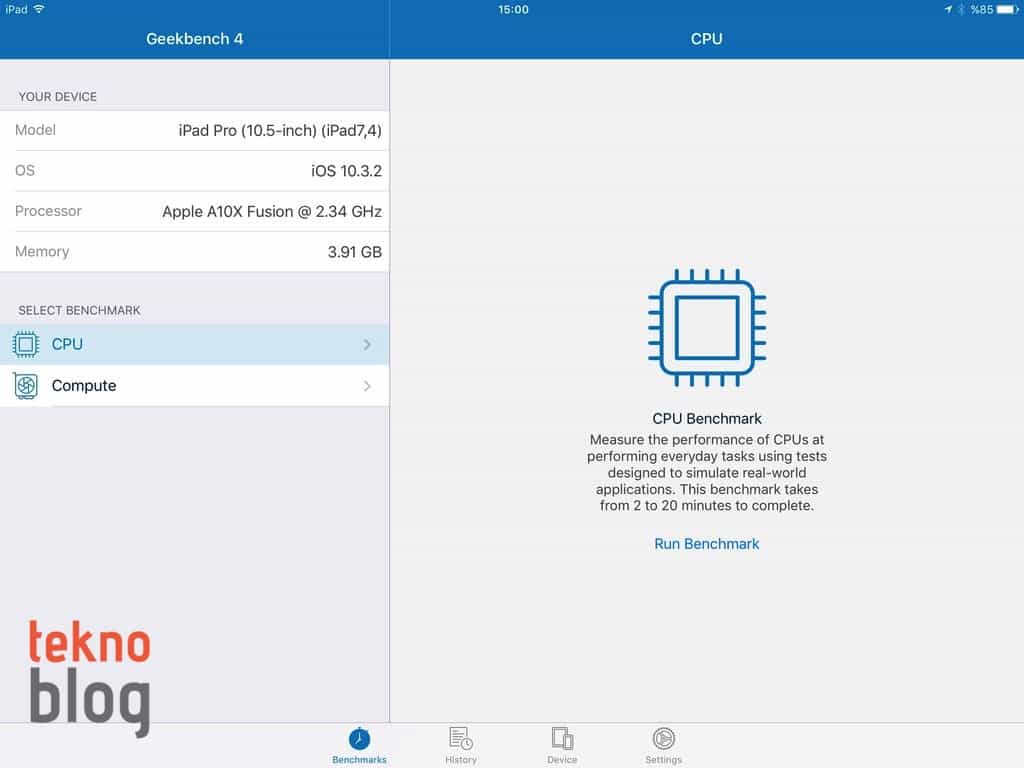Click the Compute graphics card icon
The height and width of the screenshot is (768, 1024).
tap(26, 386)
